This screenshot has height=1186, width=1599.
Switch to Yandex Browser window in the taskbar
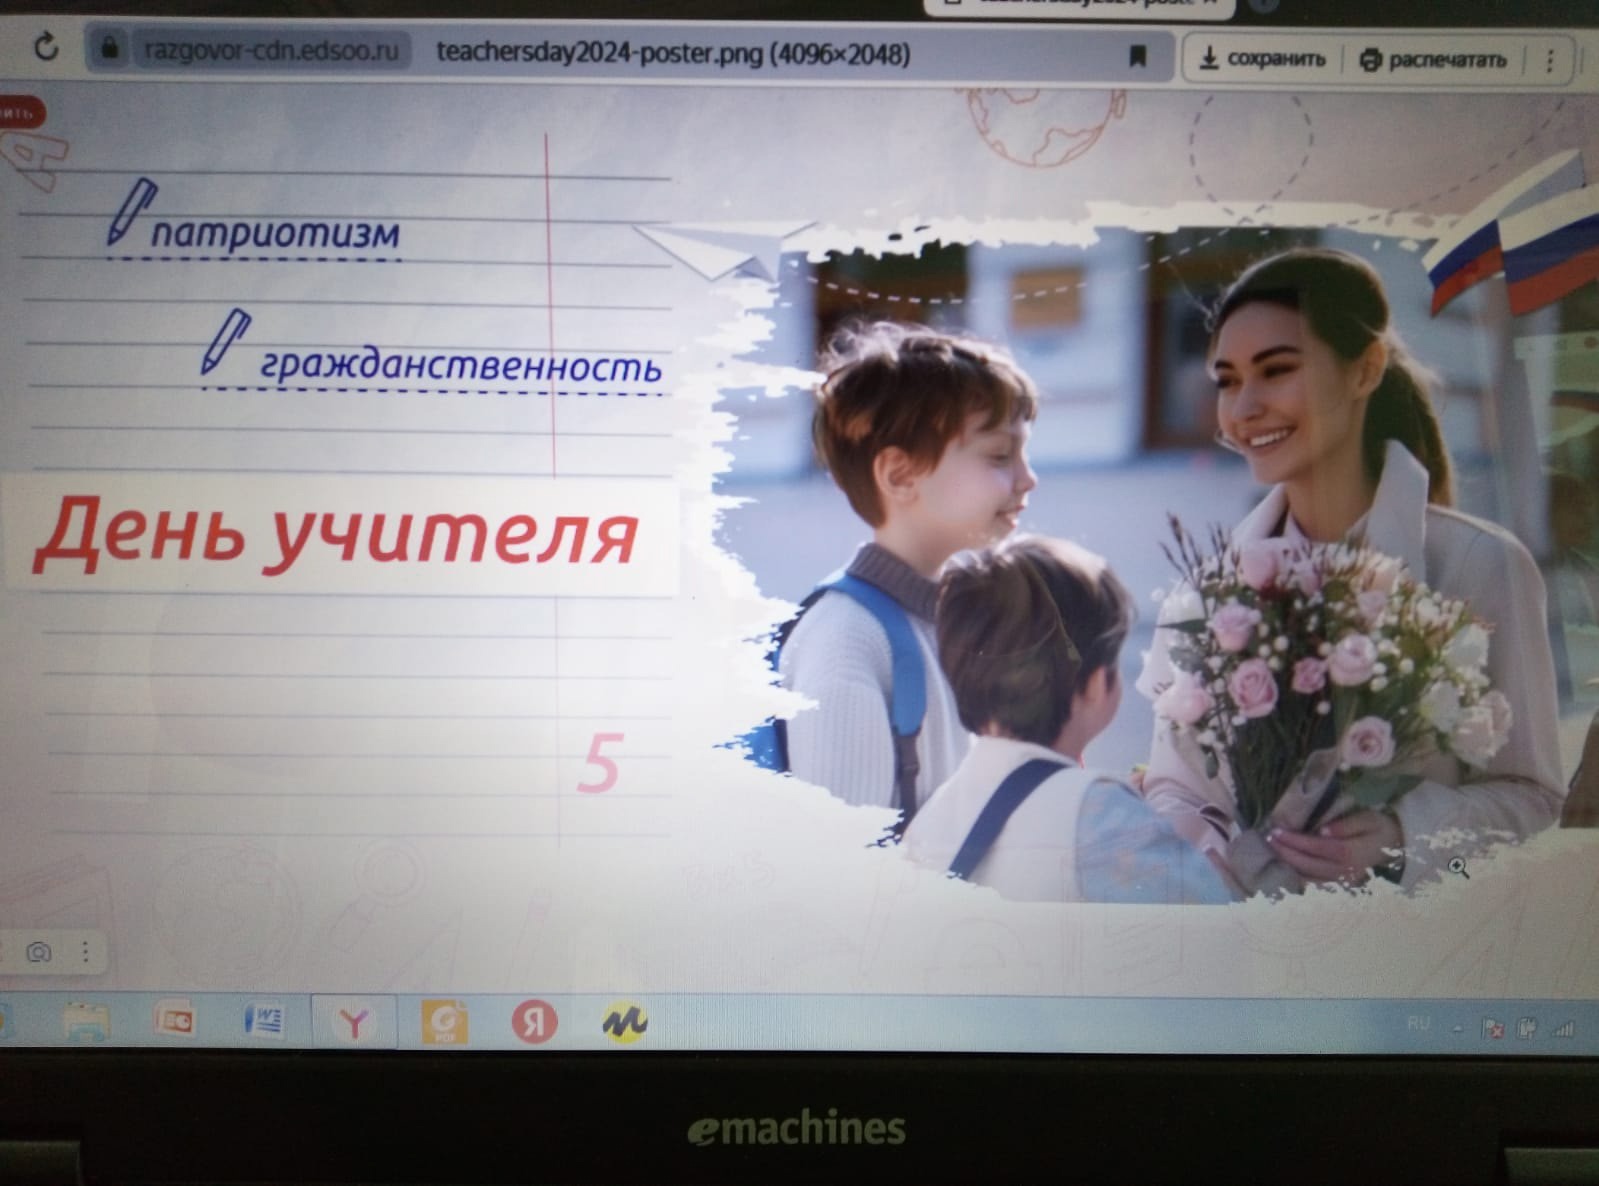353,1023
